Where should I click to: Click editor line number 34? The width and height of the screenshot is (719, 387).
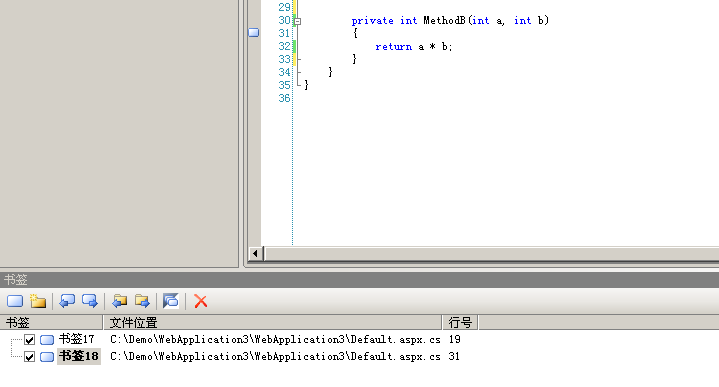tap(284, 72)
